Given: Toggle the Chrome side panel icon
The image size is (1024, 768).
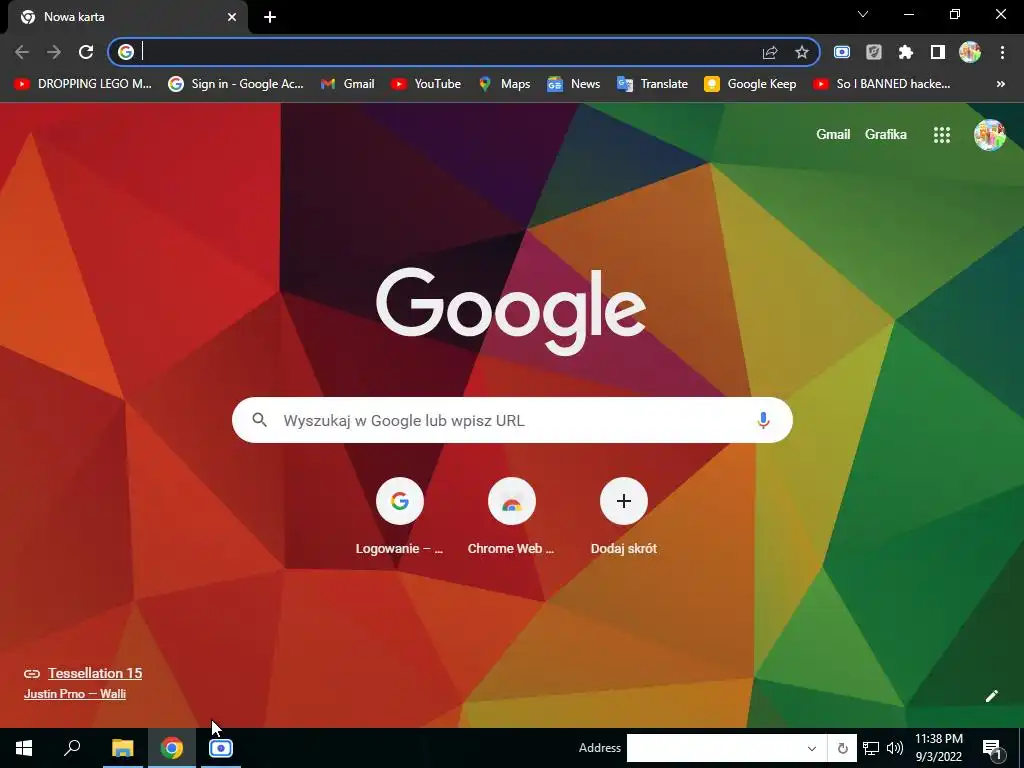Looking at the screenshot, I should tap(938, 52).
